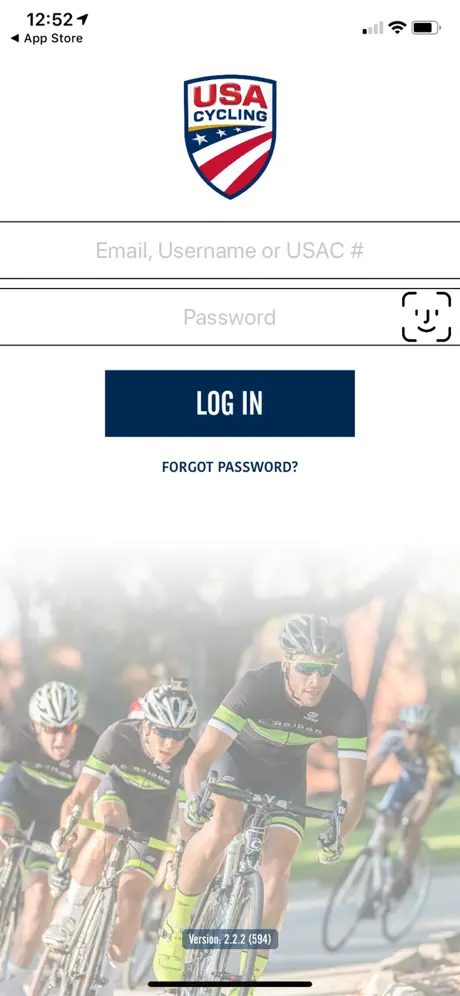The height and width of the screenshot is (996, 460).
Task: Tap the Version 2.2.2 (594) label
Action: pyautogui.click(x=230, y=939)
